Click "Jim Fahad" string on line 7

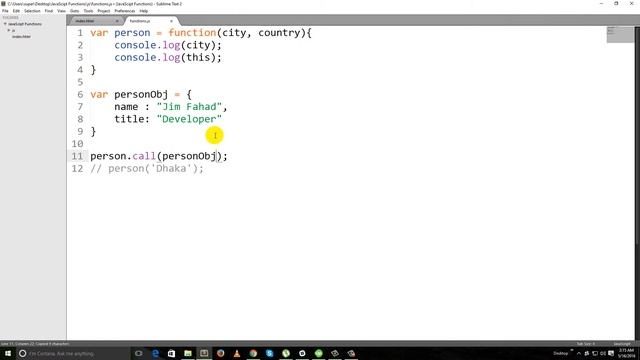point(189,107)
